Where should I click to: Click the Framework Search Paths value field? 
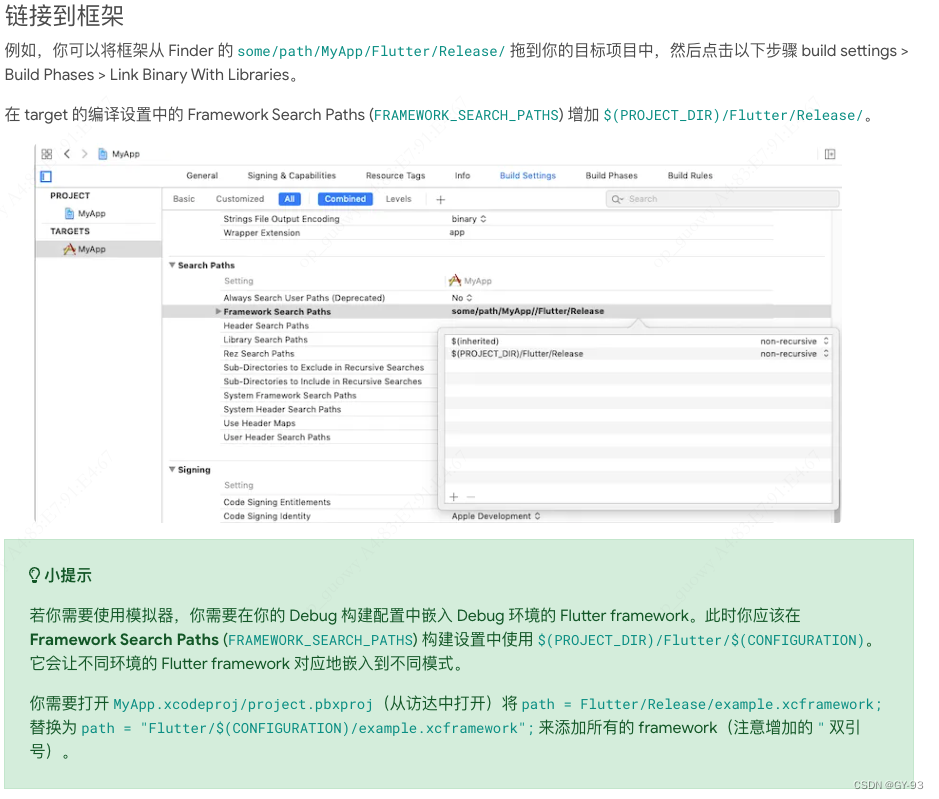[528, 311]
